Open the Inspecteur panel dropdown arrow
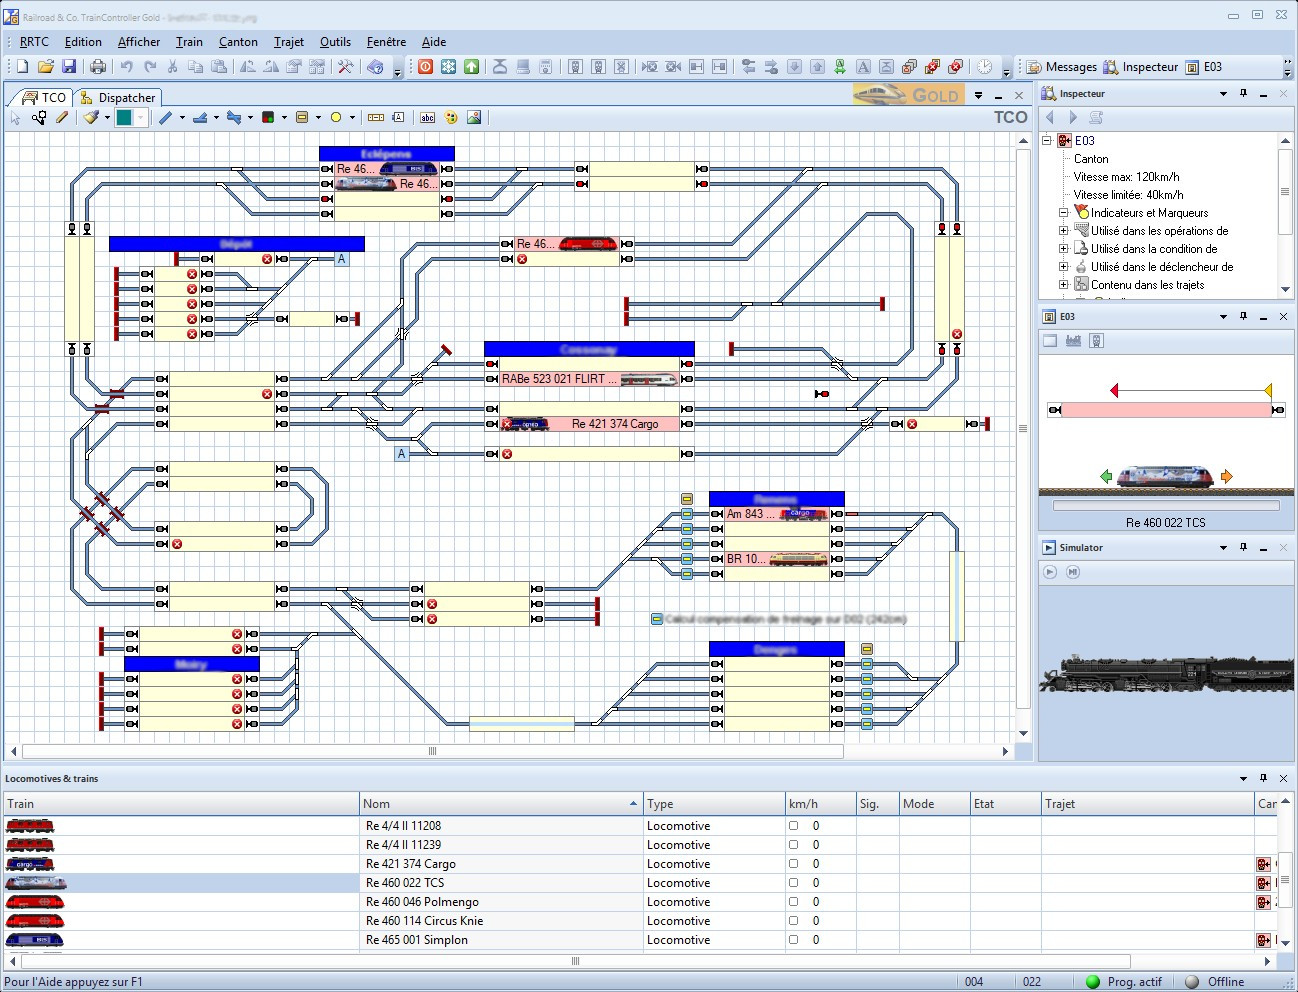 tap(1223, 94)
